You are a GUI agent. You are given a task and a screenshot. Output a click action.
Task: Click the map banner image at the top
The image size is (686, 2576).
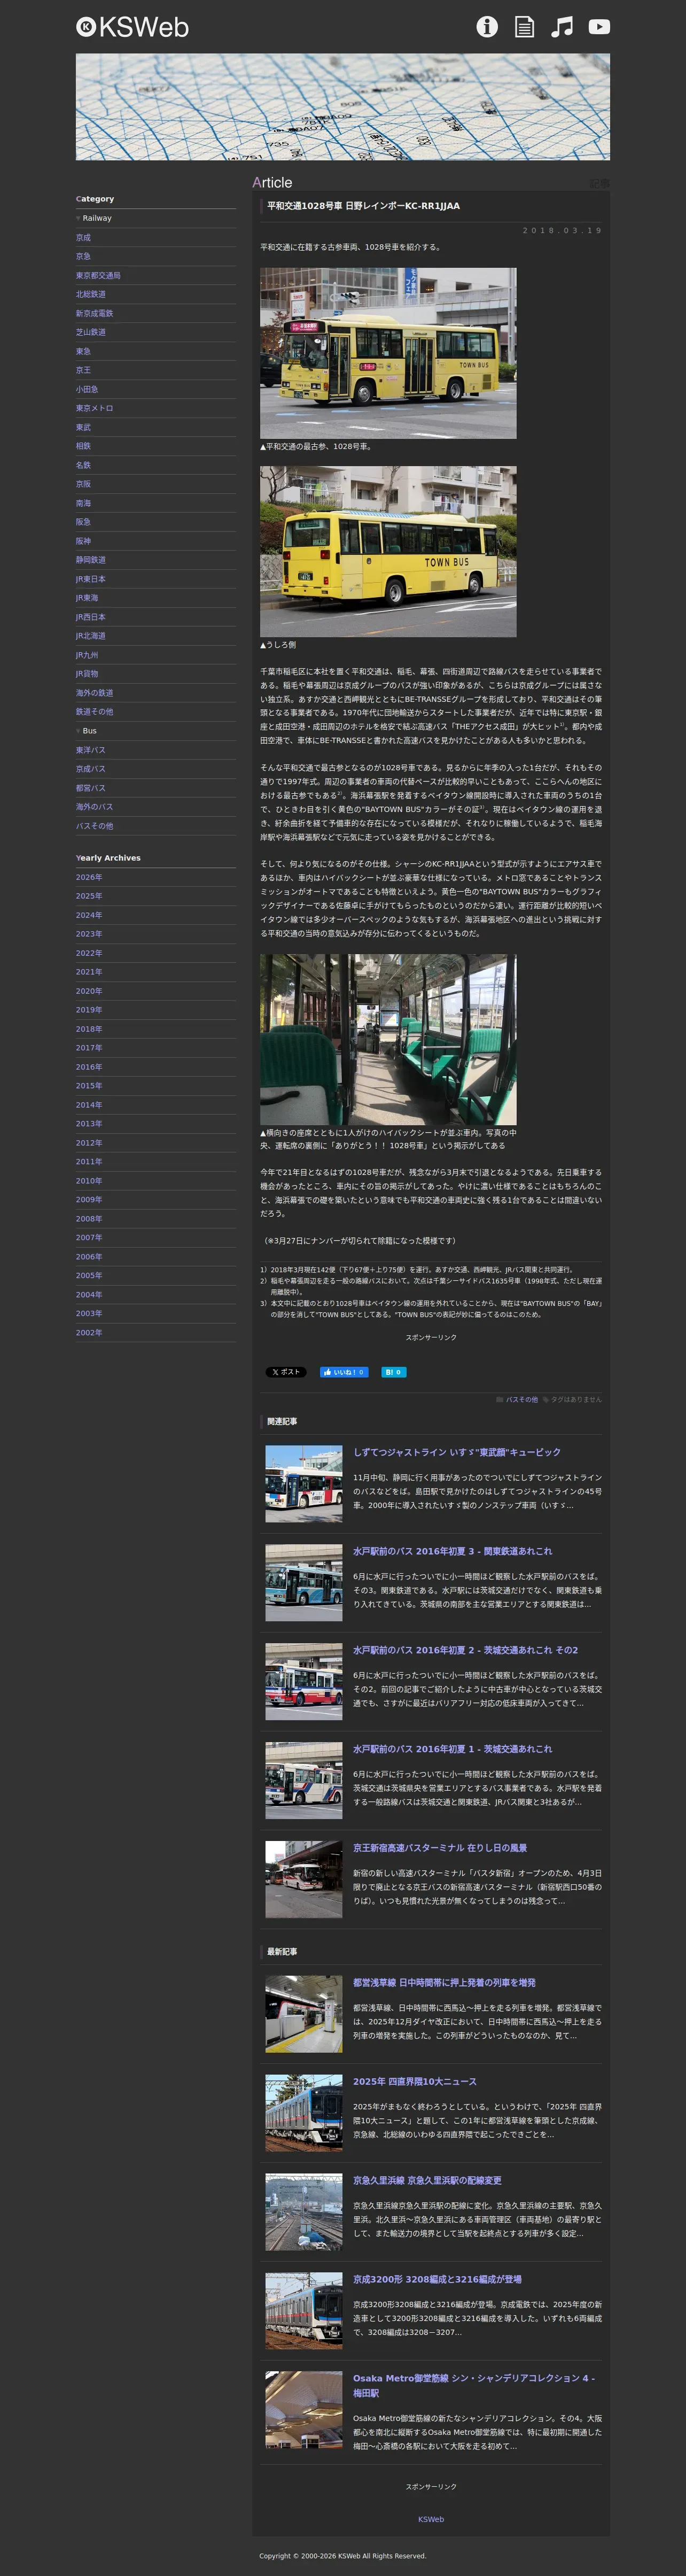point(343,107)
